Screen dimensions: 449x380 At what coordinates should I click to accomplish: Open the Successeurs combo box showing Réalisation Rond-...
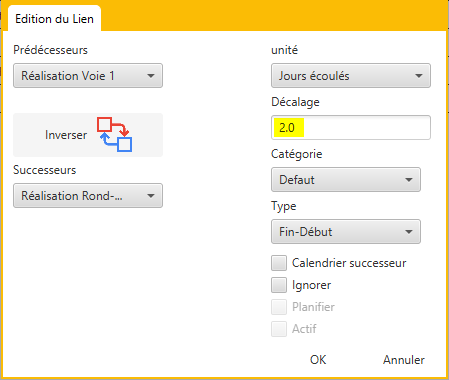[x=88, y=196]
